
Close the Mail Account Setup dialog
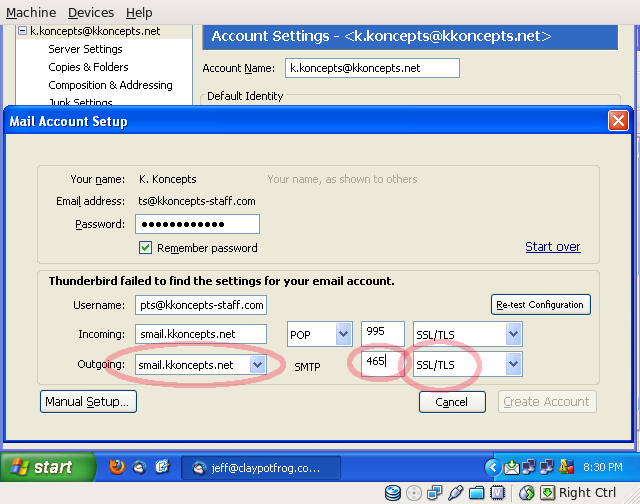[x=618, y=121]
